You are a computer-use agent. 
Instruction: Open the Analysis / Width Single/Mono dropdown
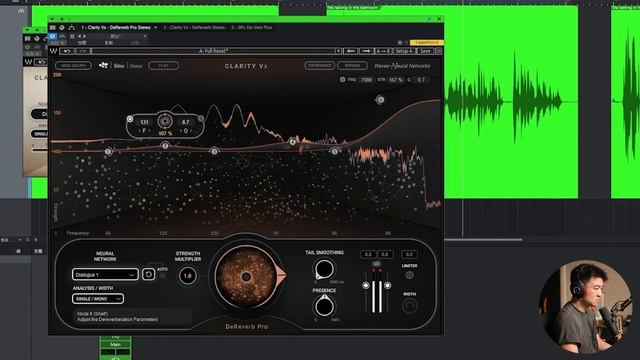[x=98, y=299]
